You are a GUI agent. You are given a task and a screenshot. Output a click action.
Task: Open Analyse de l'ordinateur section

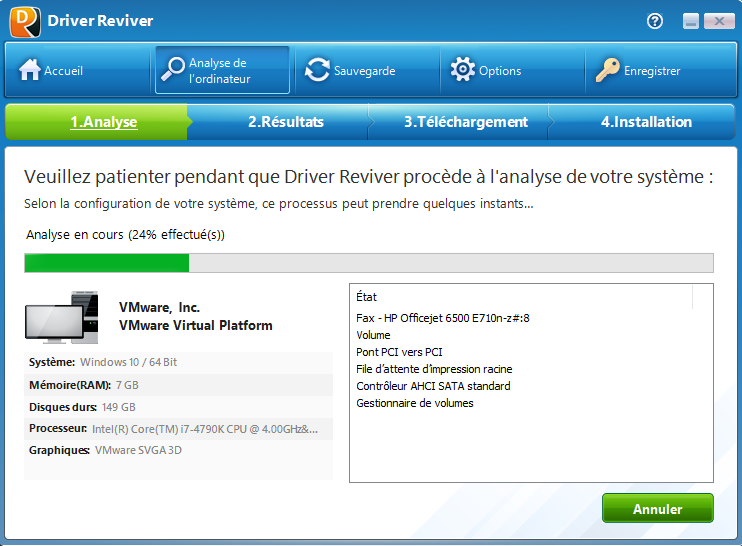(222, 70)
